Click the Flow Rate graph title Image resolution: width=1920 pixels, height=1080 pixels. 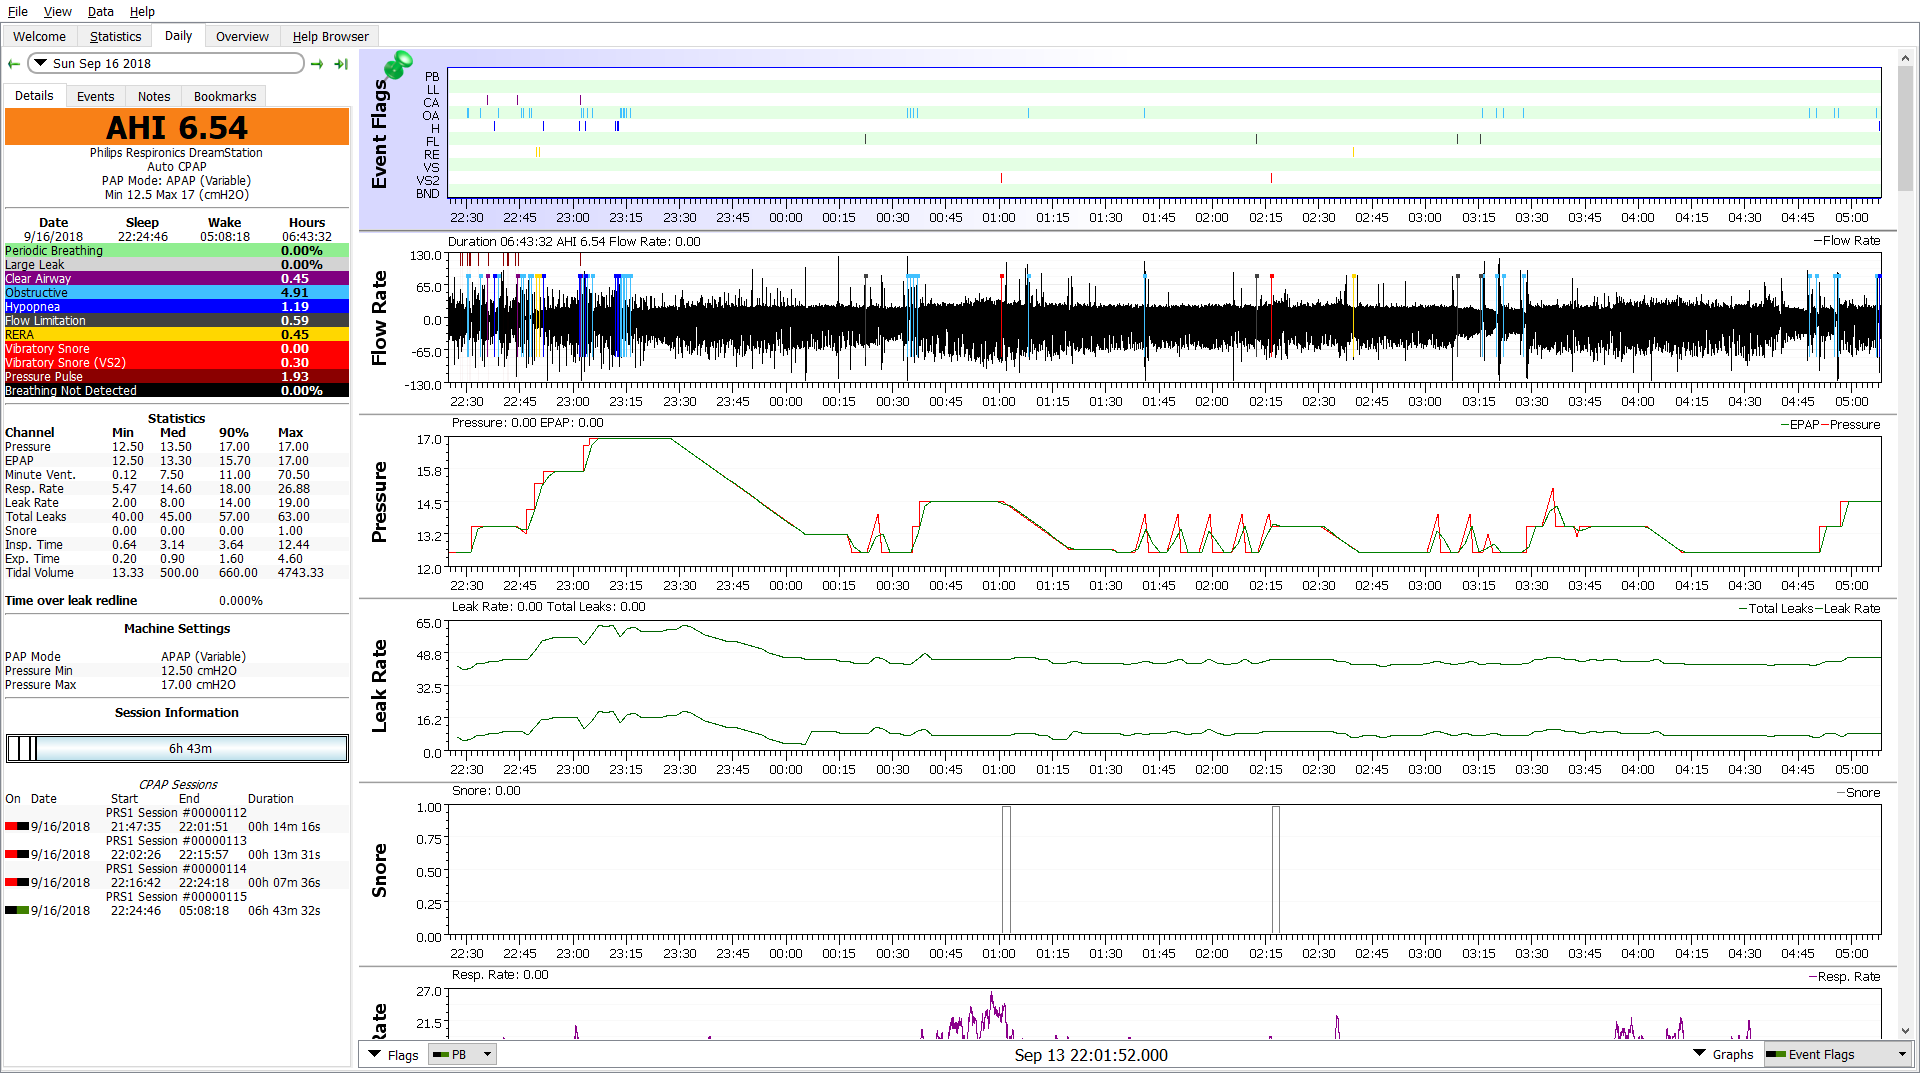pyautogui.click(x=379, y=318)
